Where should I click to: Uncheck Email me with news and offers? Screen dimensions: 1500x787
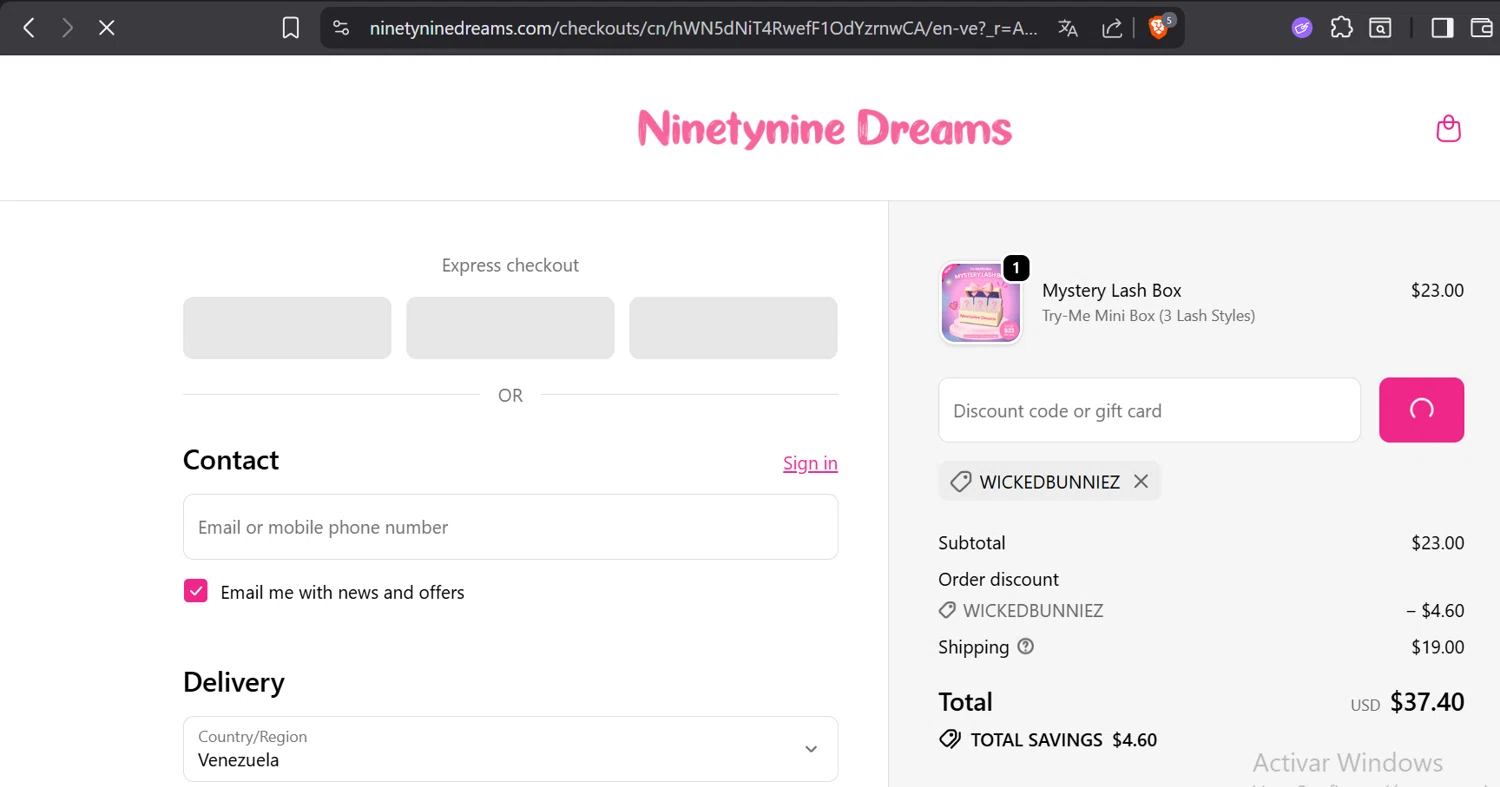click(x=196, y=591)
